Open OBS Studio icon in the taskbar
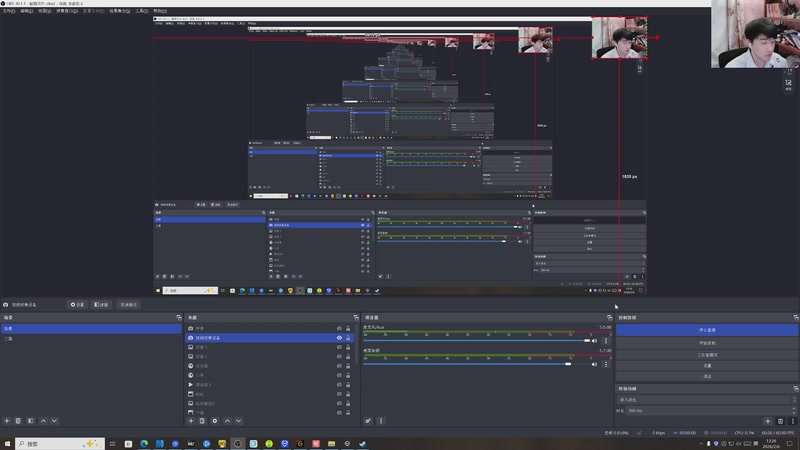The height and width of the screenshot is (450, 800). coord(238,444)
